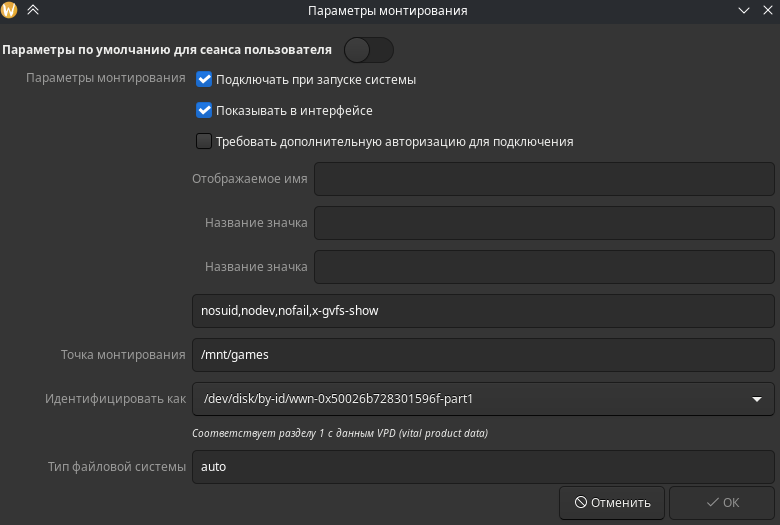
Task: Select the Тип файловой системы field
Action: click(484, 467)
